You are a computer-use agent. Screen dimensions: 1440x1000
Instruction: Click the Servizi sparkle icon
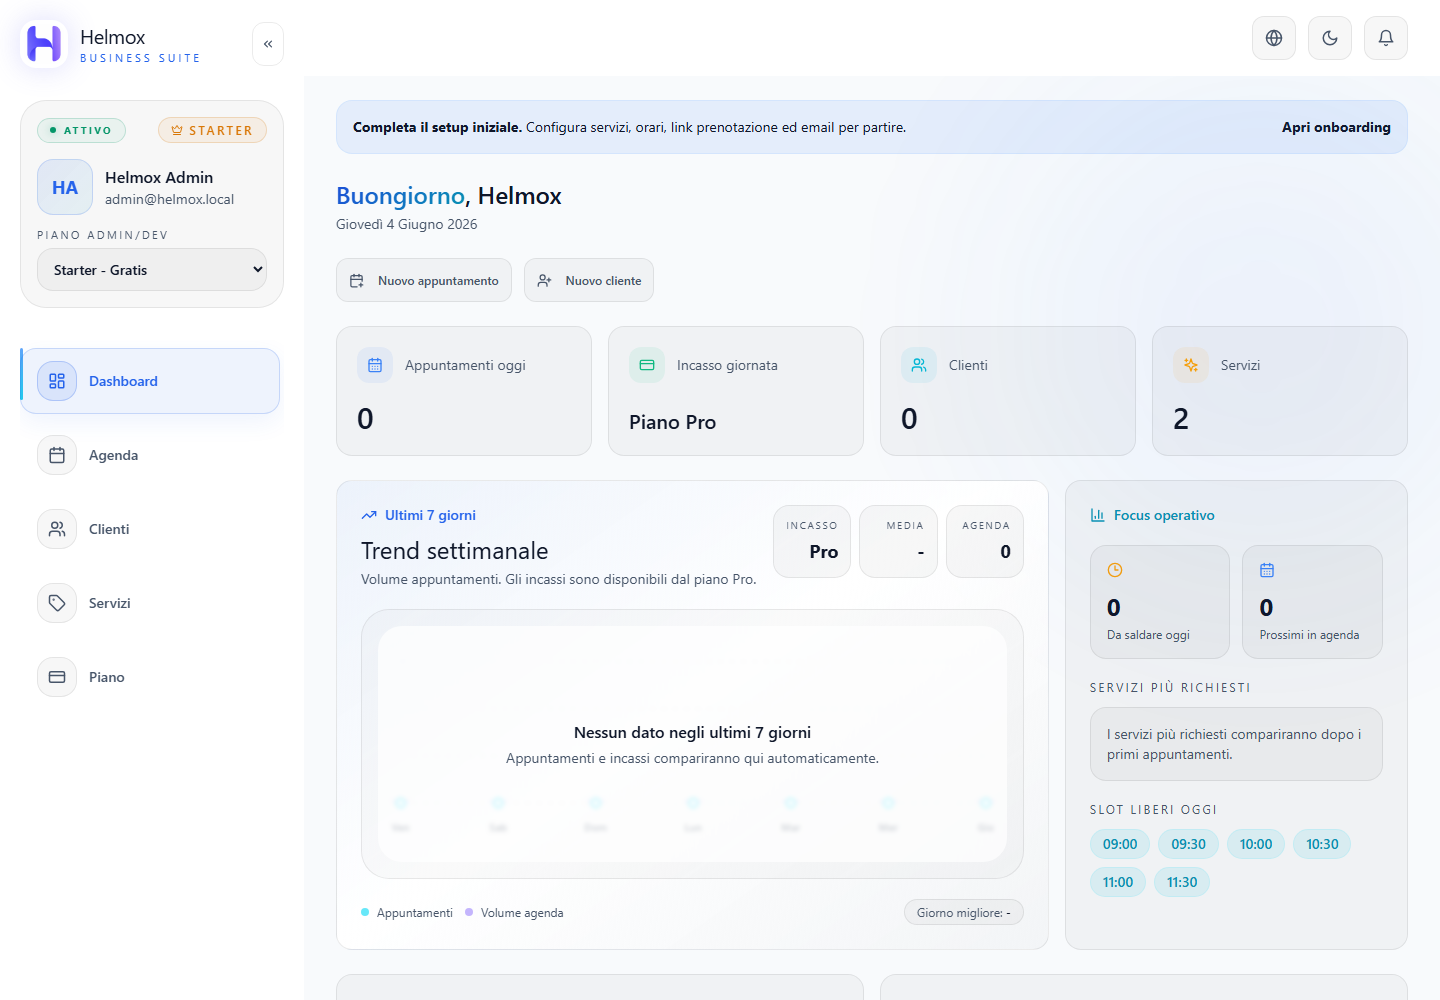(1191, 365)
